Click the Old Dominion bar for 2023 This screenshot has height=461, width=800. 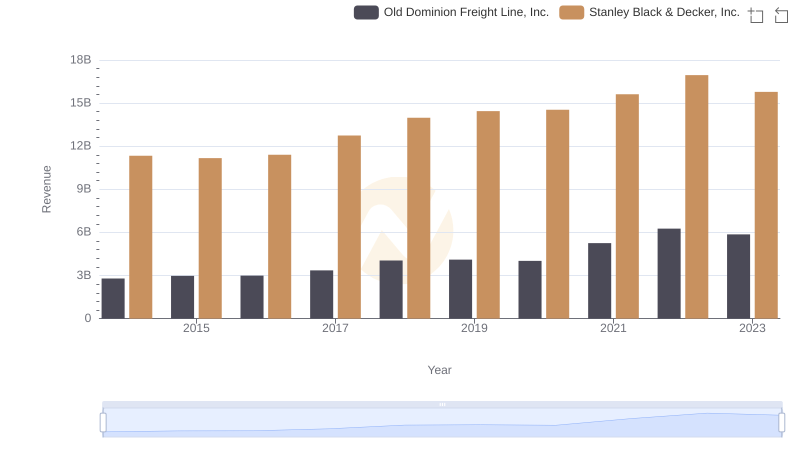(x=738, y=276)
